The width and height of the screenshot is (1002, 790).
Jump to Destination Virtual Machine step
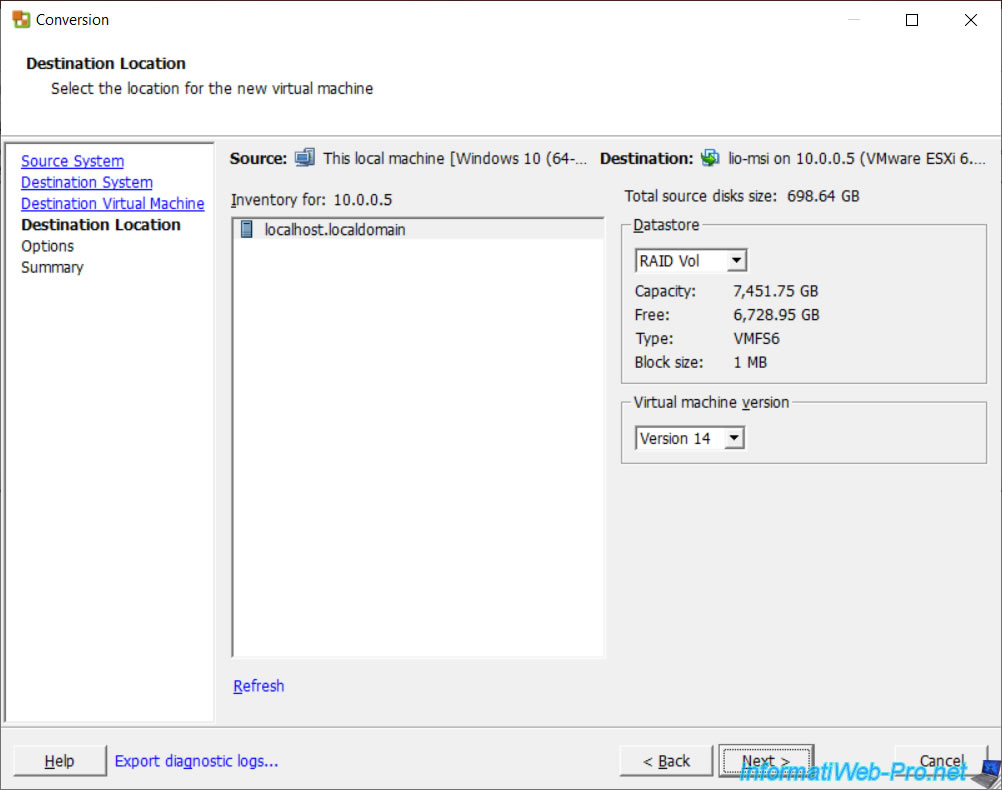tap(112, 203)
